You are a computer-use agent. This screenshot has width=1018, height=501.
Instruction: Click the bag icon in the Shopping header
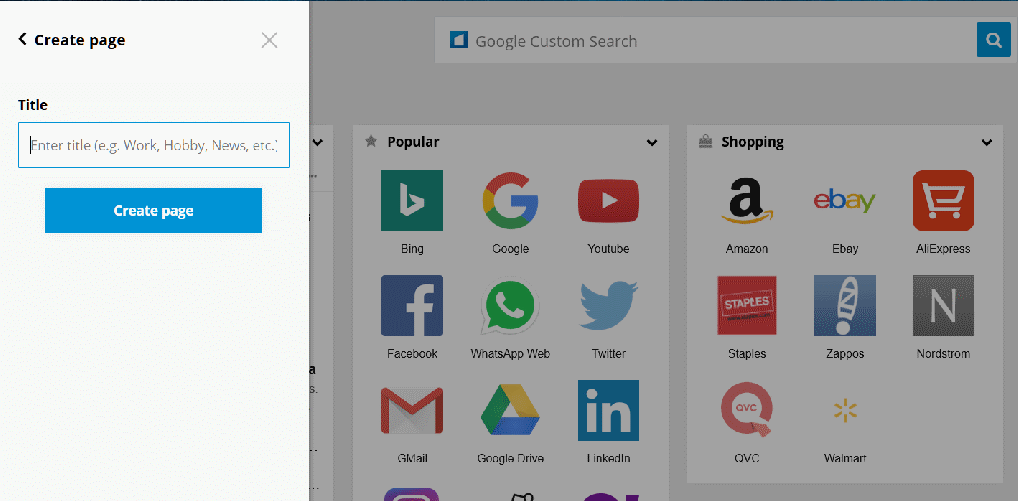704,141
